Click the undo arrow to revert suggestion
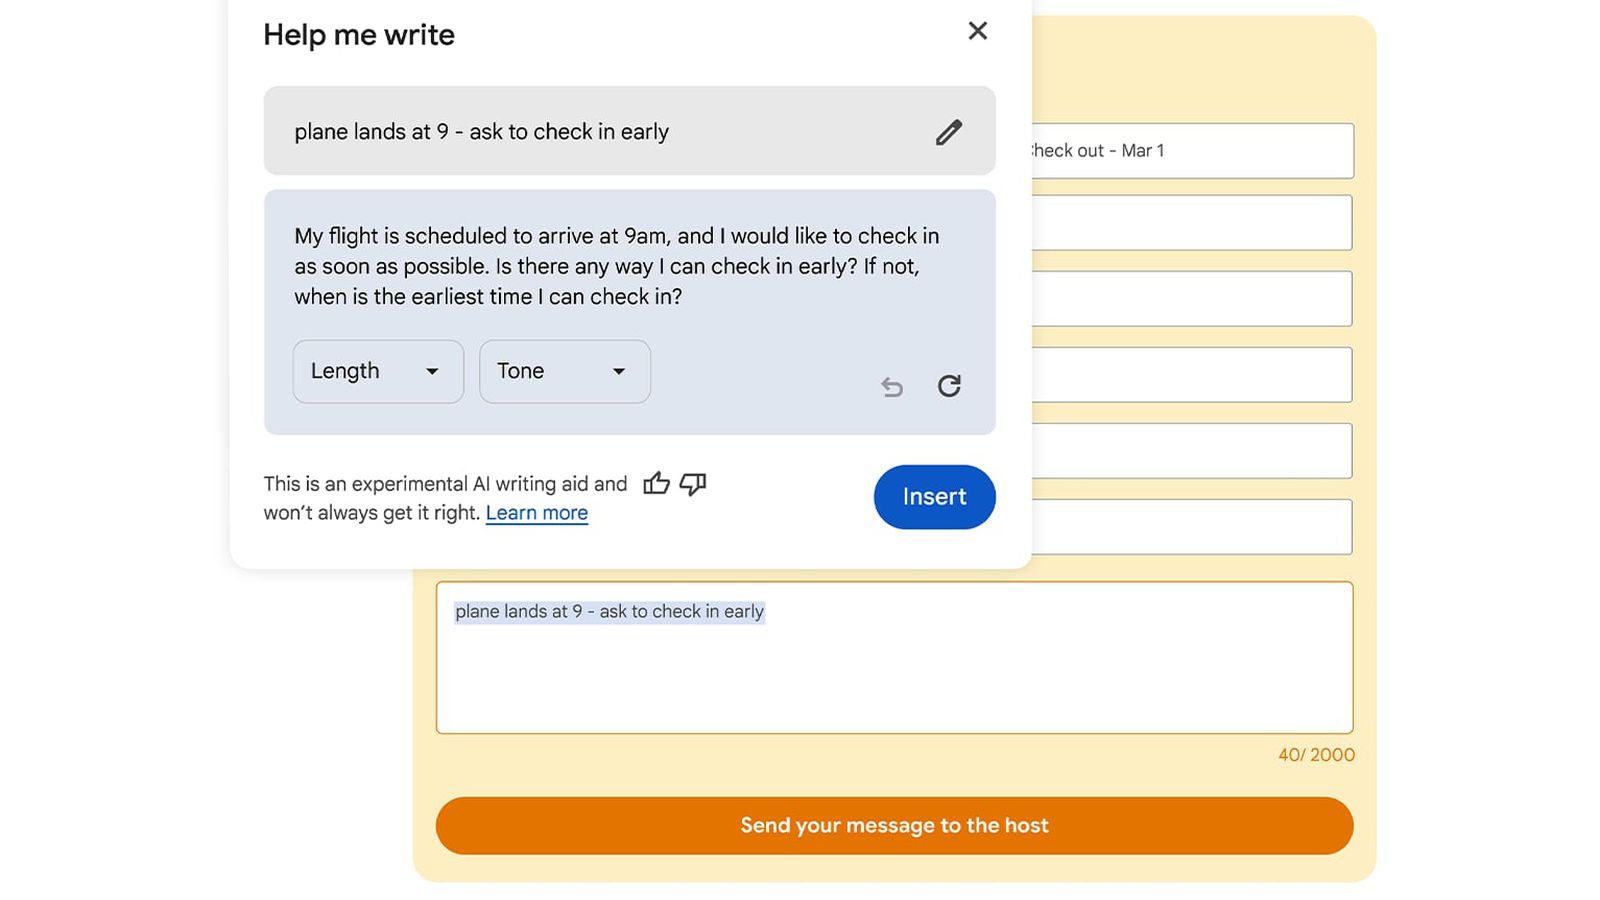This screenshot has height=900, width=1600. [891, 386]
